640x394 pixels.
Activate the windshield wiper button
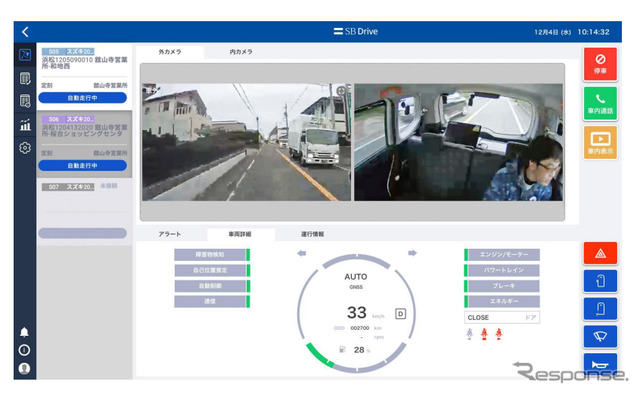click(x=600, y=336)
